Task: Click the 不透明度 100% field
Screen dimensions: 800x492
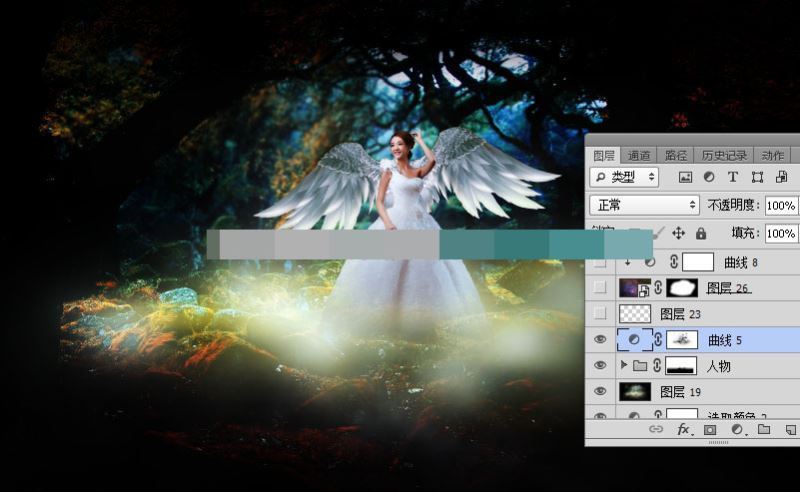Action: [x=782, y=206]
